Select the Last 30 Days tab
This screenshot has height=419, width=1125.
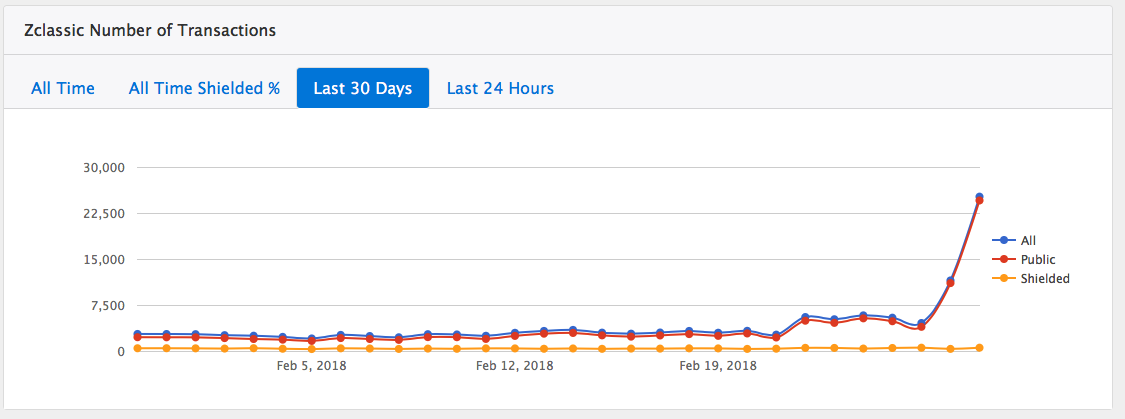pyautogui.click(x=363, y=88)
